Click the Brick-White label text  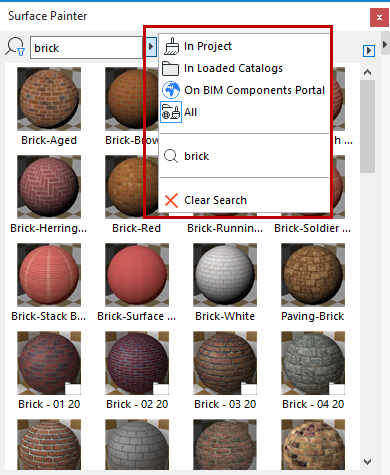click(225, 316)
